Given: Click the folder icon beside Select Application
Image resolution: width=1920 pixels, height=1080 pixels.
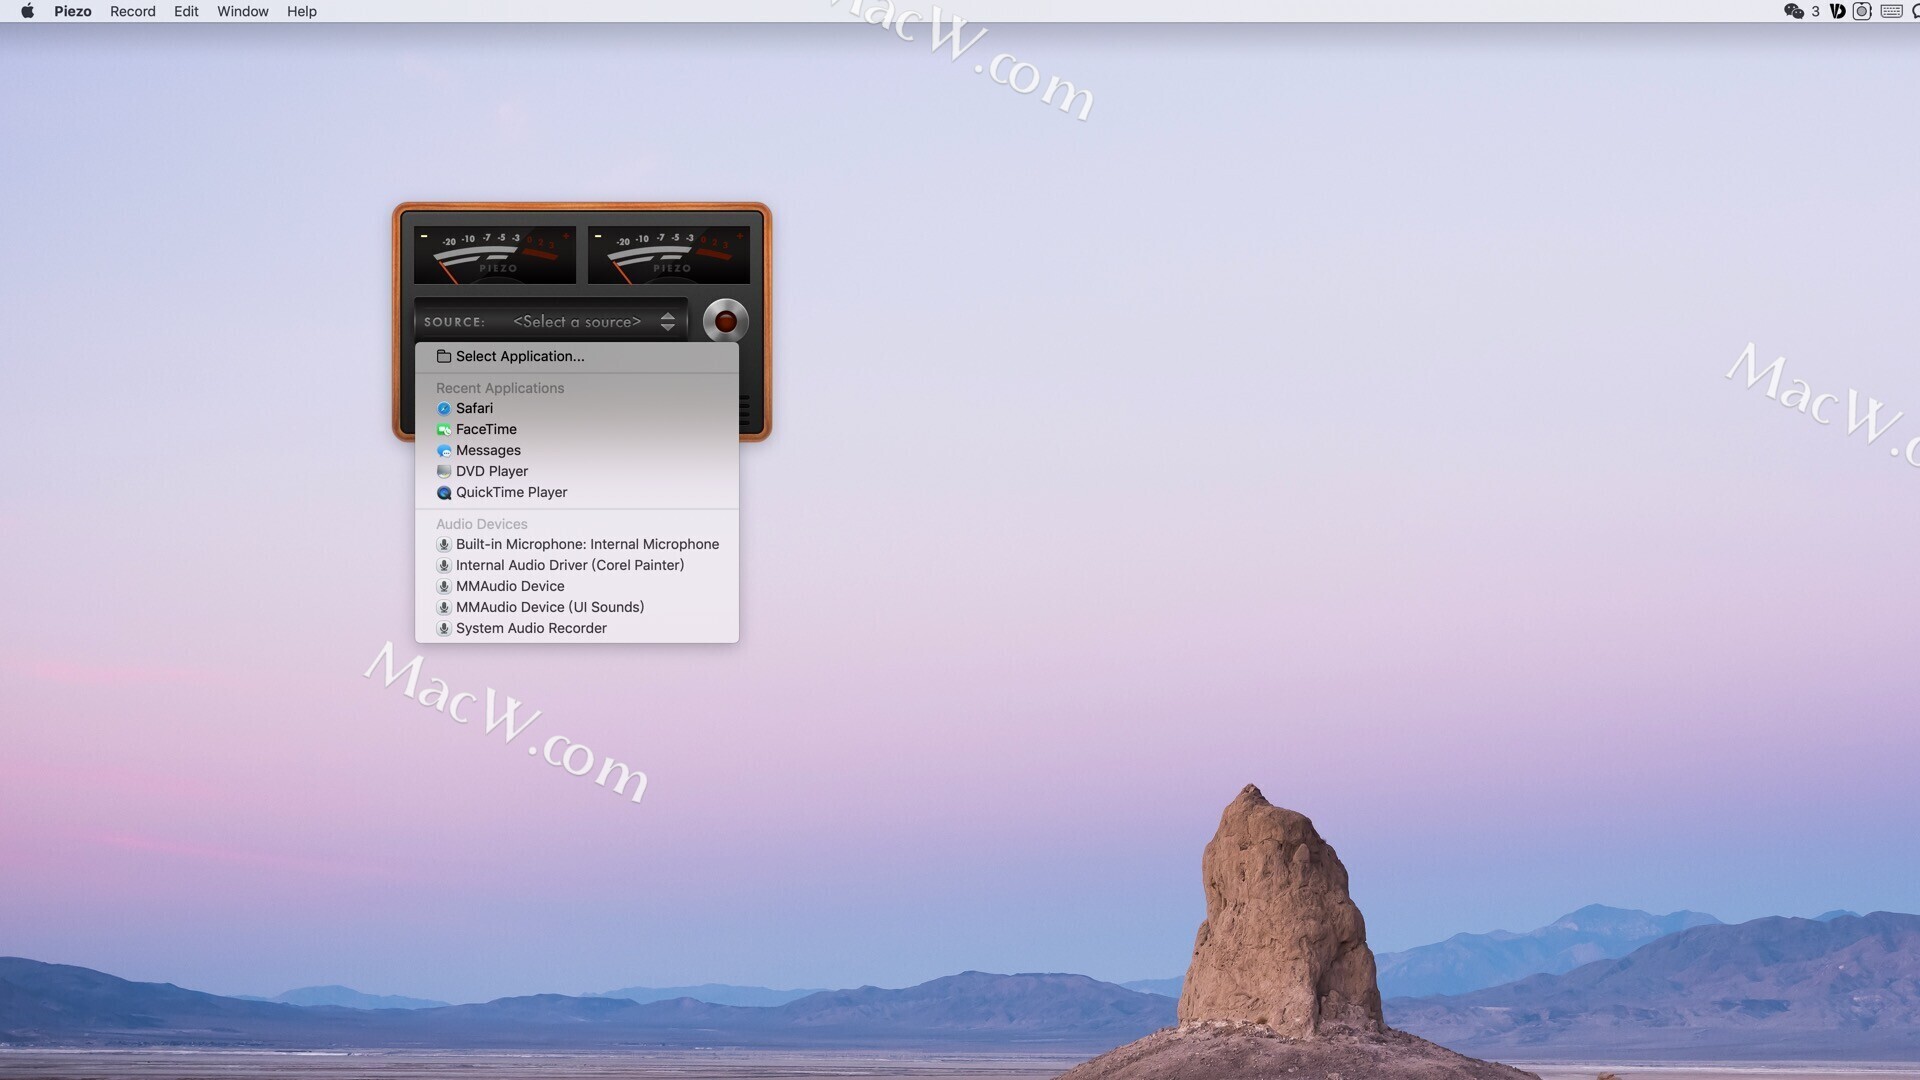Looking at the screenshot, I should pos(444,356).
